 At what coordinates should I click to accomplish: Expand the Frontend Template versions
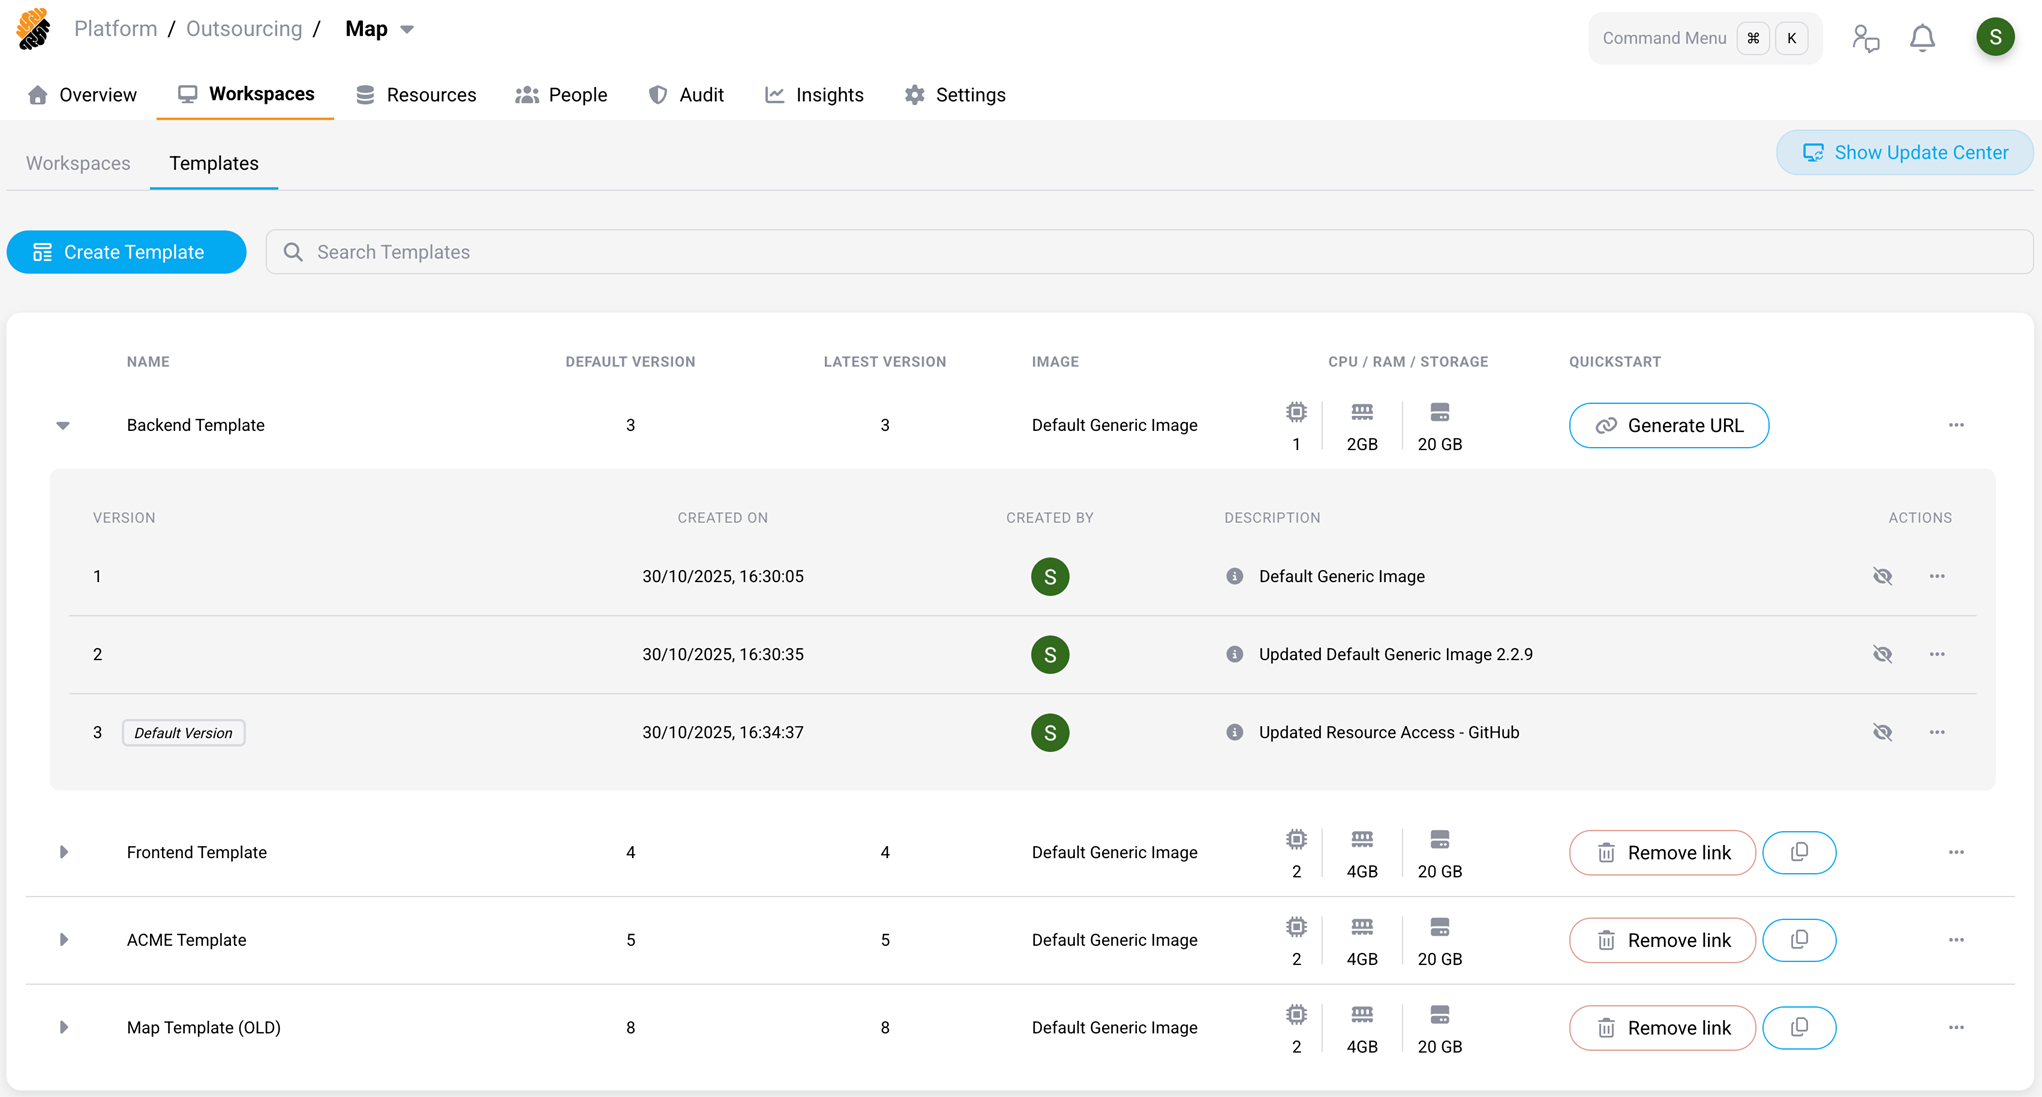63,852
